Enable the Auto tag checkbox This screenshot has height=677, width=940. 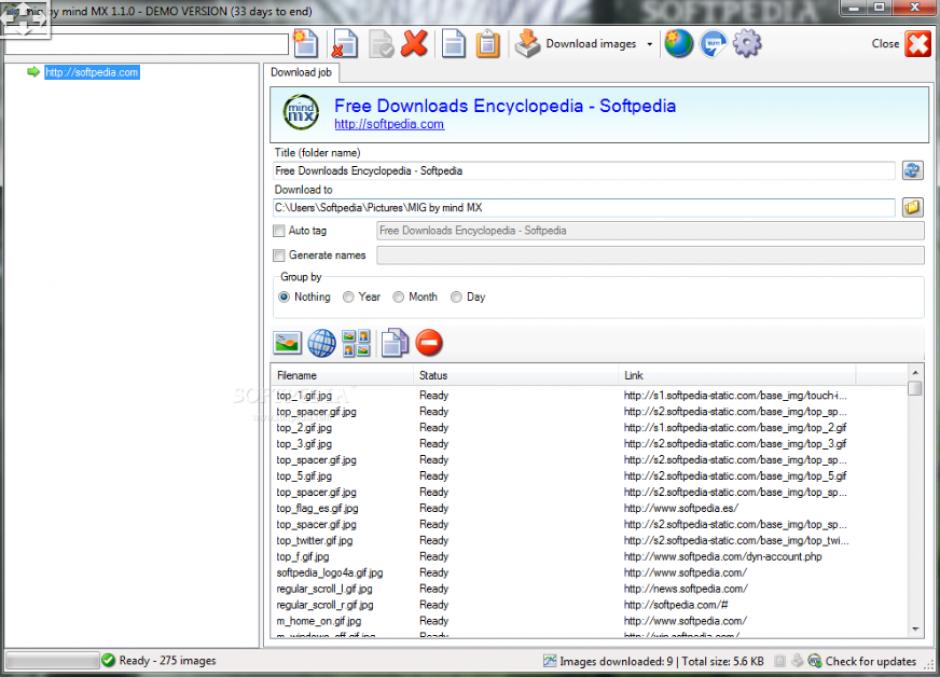tap(279, 230)
